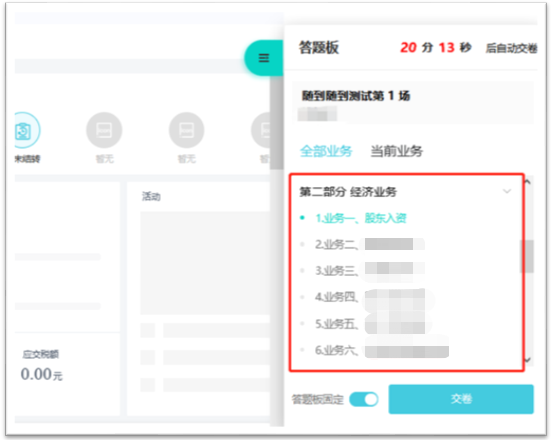This screenshot has width=551, height=440.
Task: Open the 6.业务六 task item
Action: [x=382, y=350]
